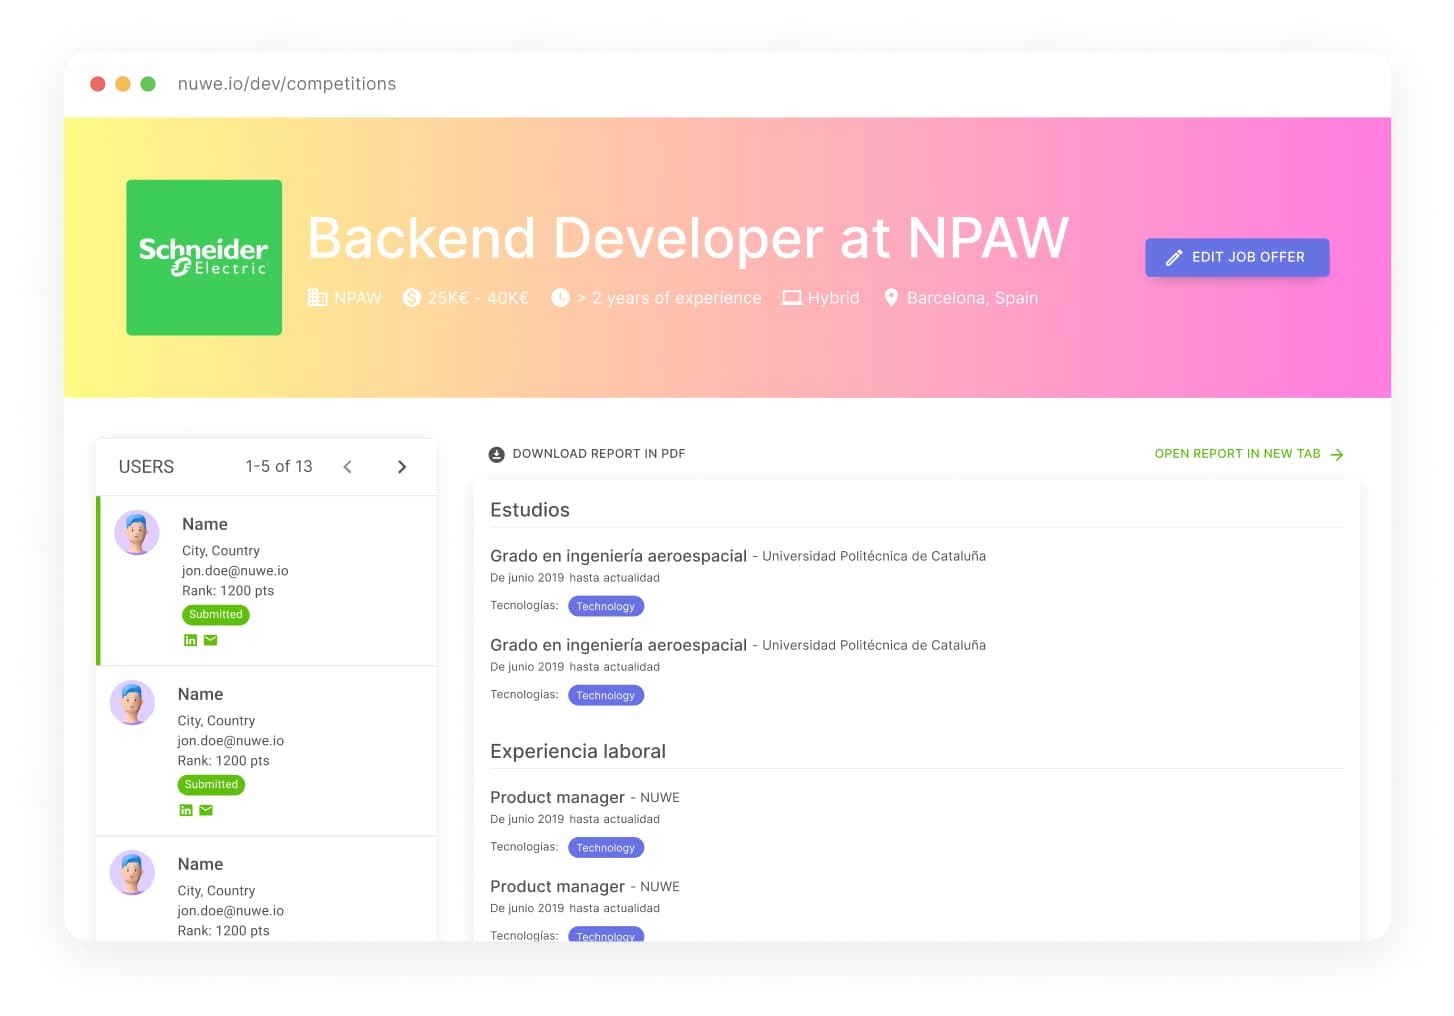Click the Estudios section heading
1454x1016 pixels.
(x=530, y=510)
